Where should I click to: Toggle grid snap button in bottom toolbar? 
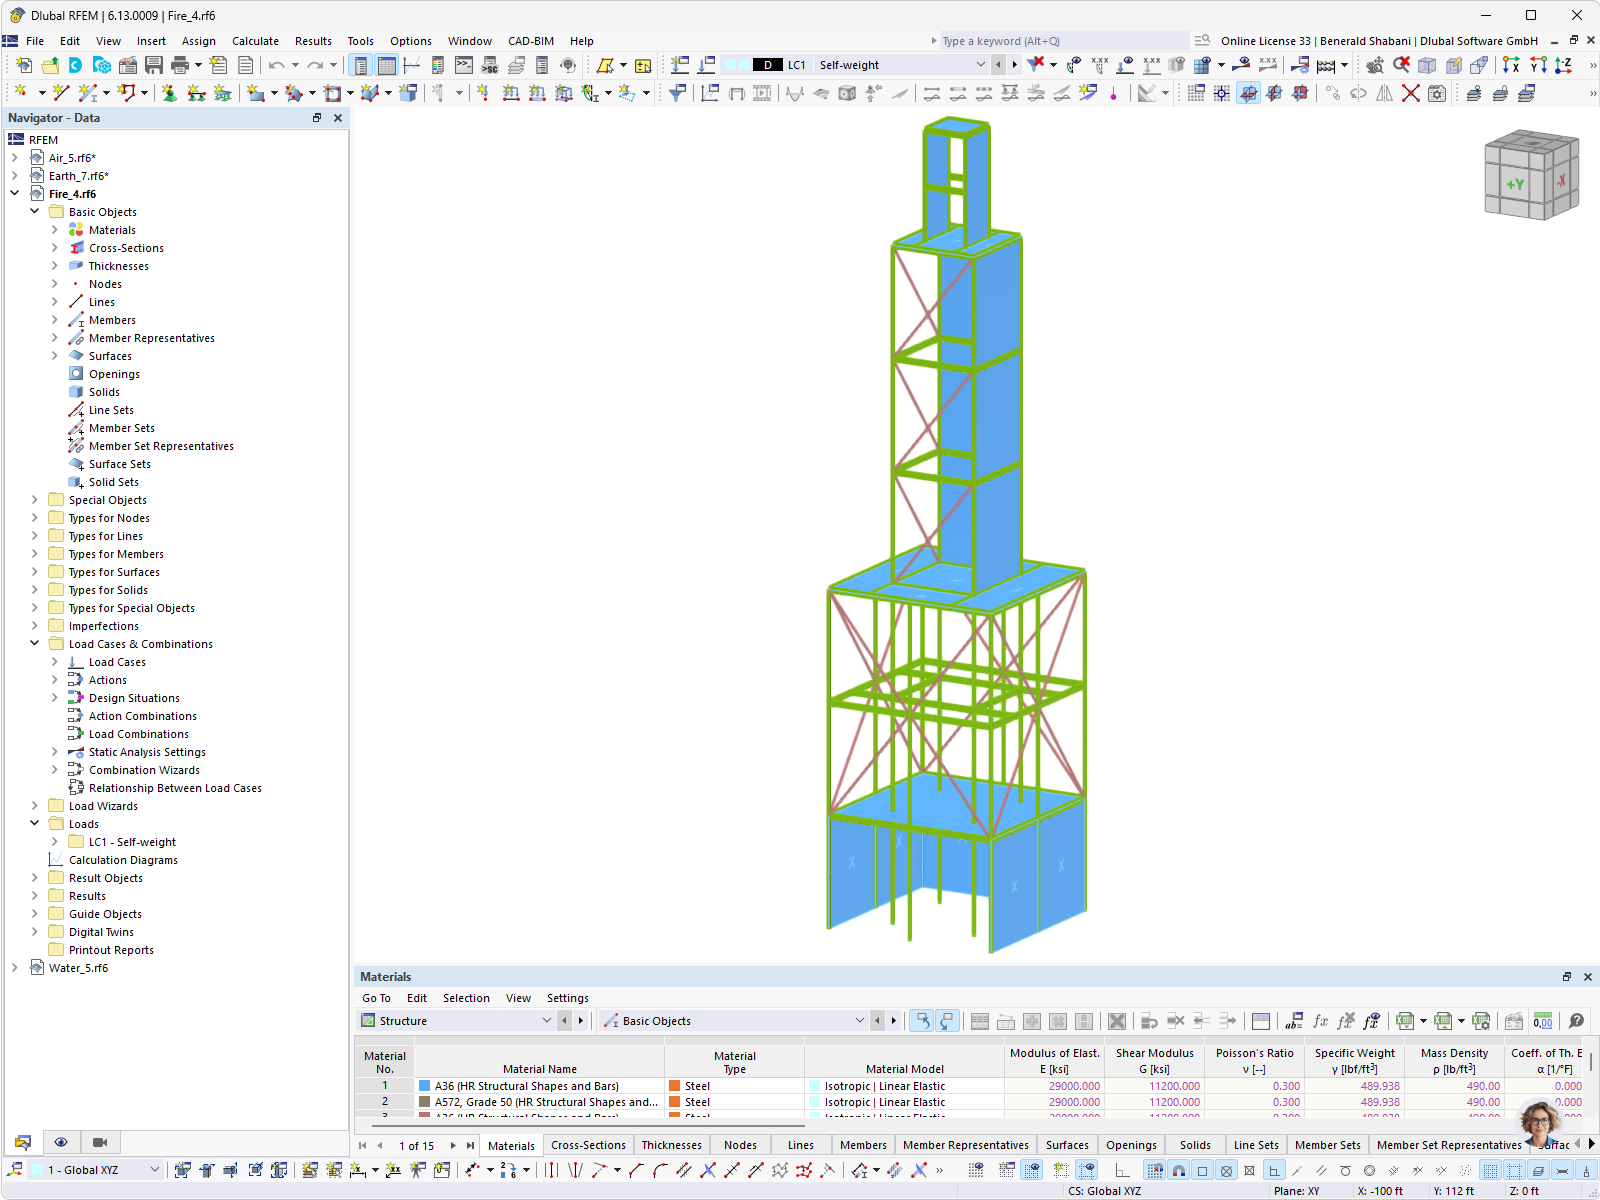tap(1154, 1170)
